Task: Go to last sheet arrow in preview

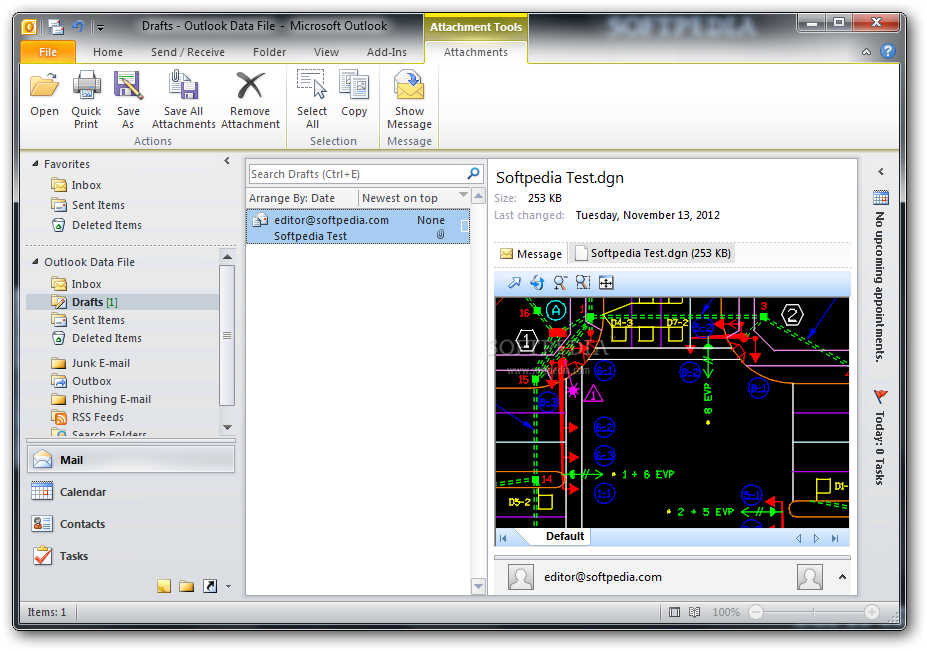Action: click(x=835, y=538)
